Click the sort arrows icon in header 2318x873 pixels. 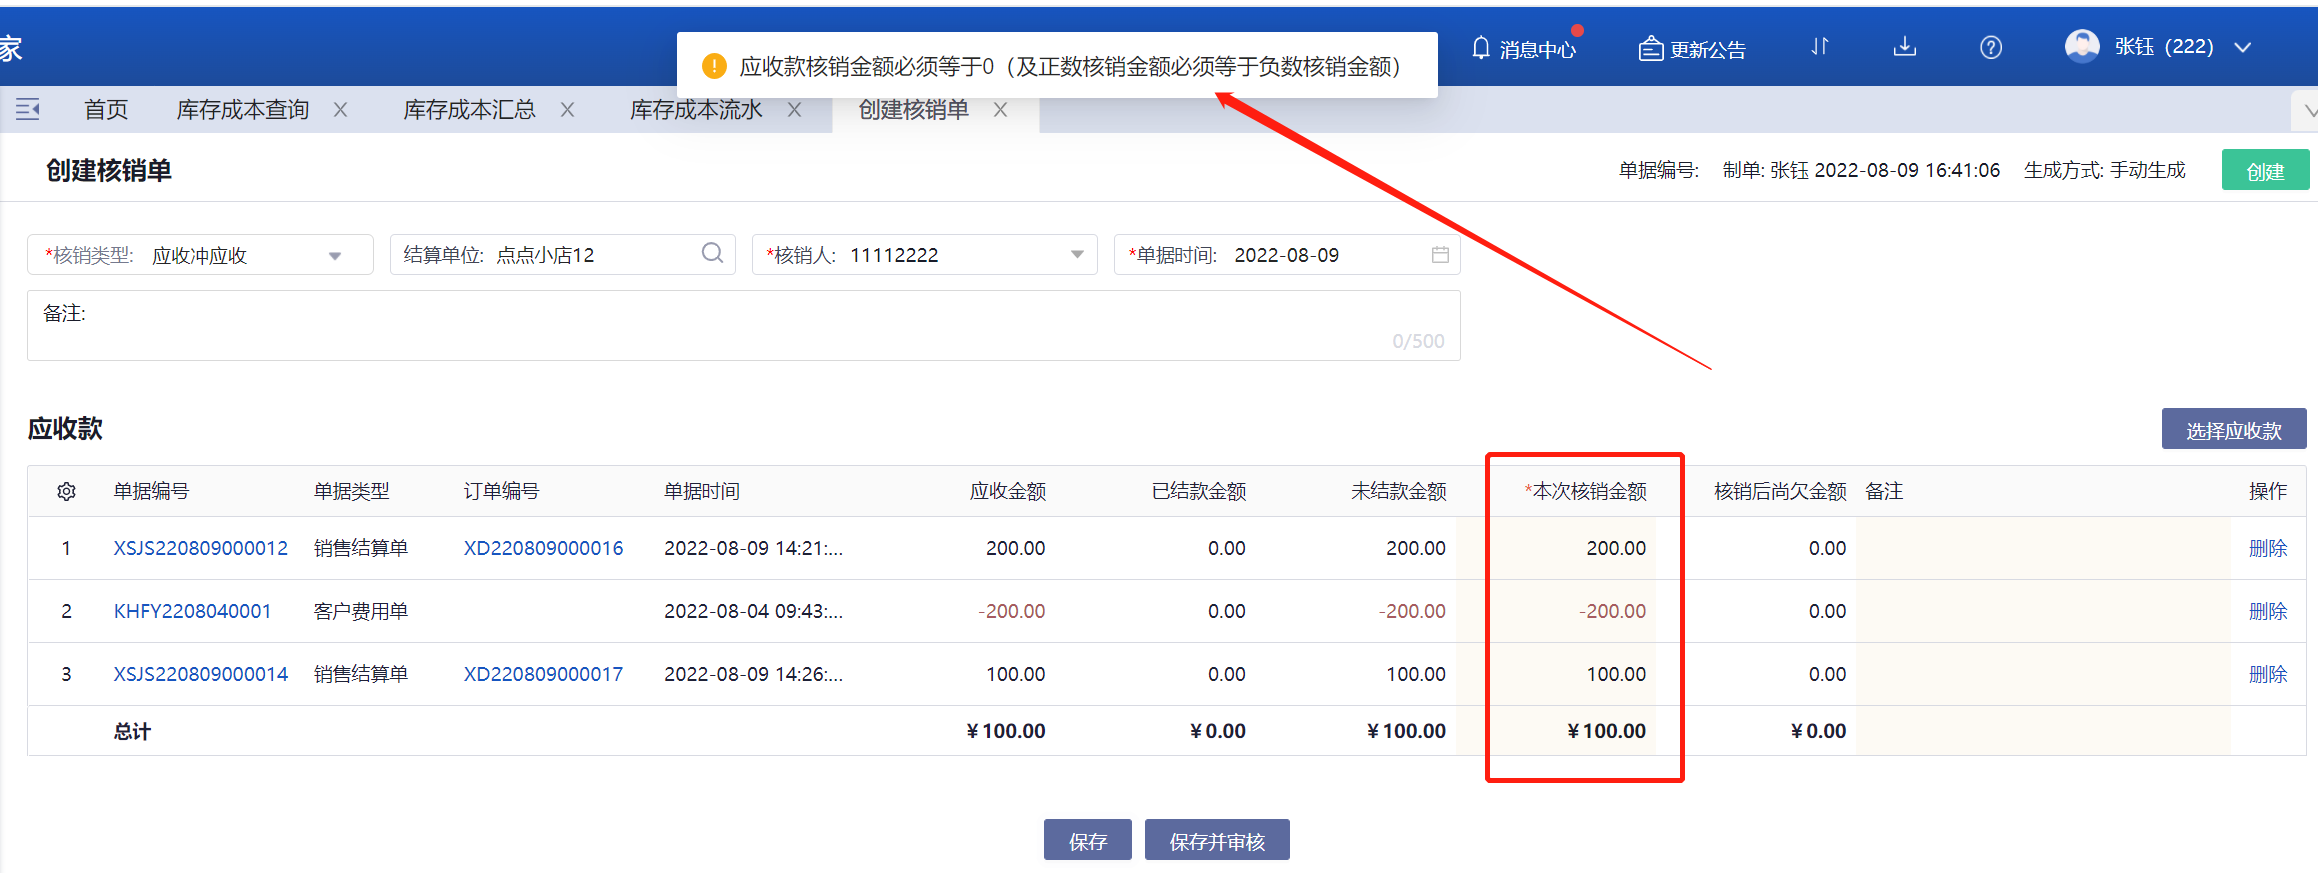click(x=1820, y=47)
